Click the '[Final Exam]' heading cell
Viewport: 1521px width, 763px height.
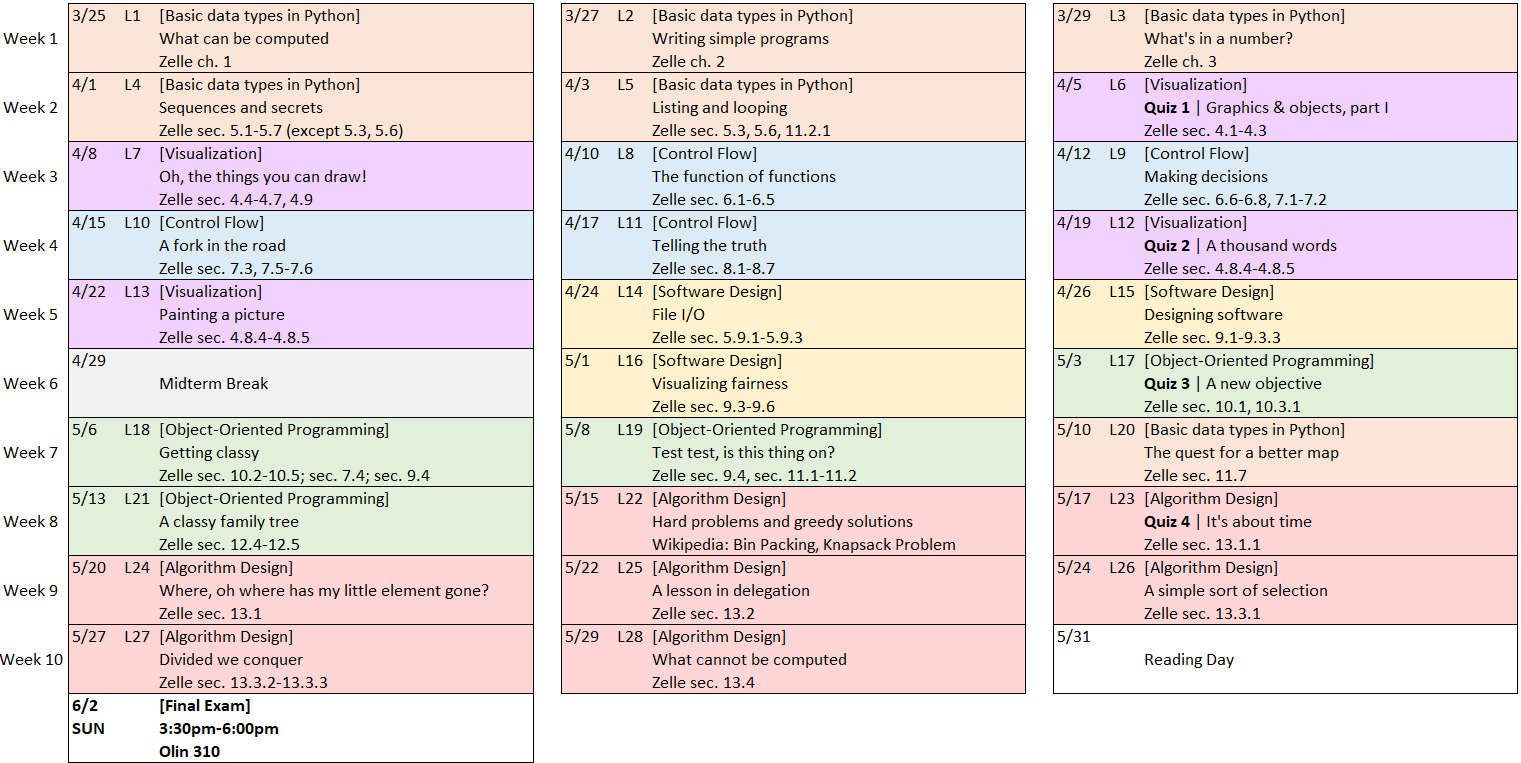point(204,706)
